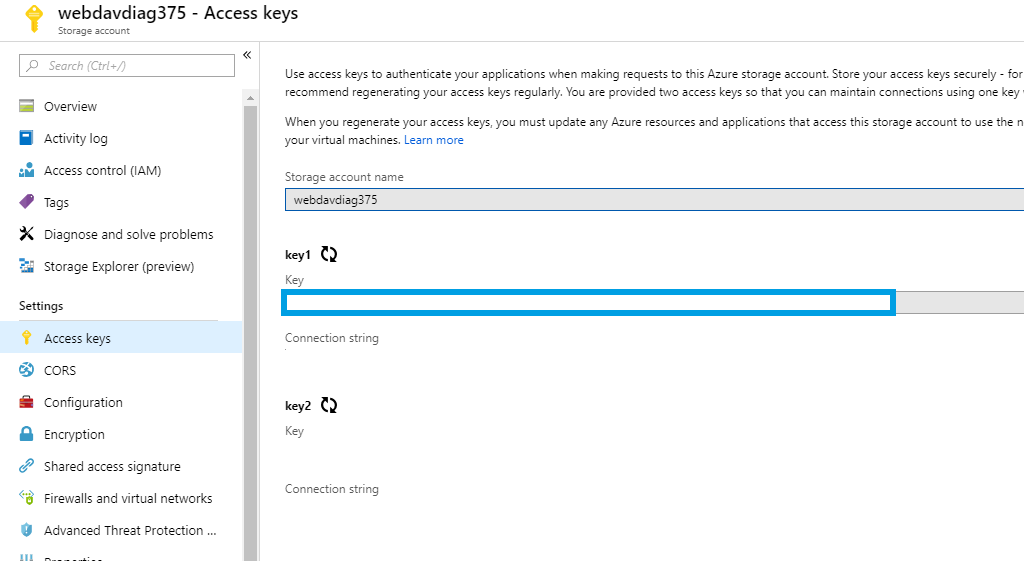Click the Diagnose and solve problems icon
The width and height of the screenshot is (1024, 561).
[27, 235]
